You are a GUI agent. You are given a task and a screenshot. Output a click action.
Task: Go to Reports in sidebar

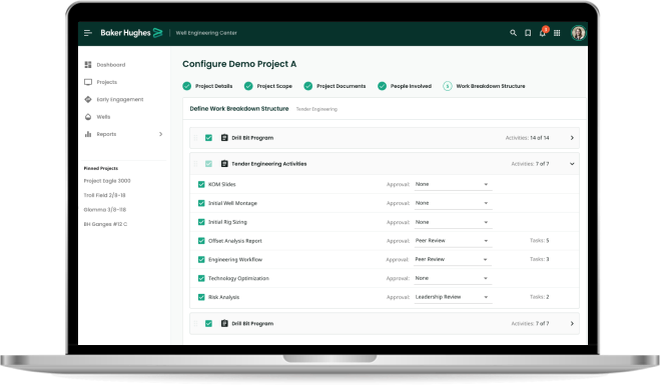[106, 134]
